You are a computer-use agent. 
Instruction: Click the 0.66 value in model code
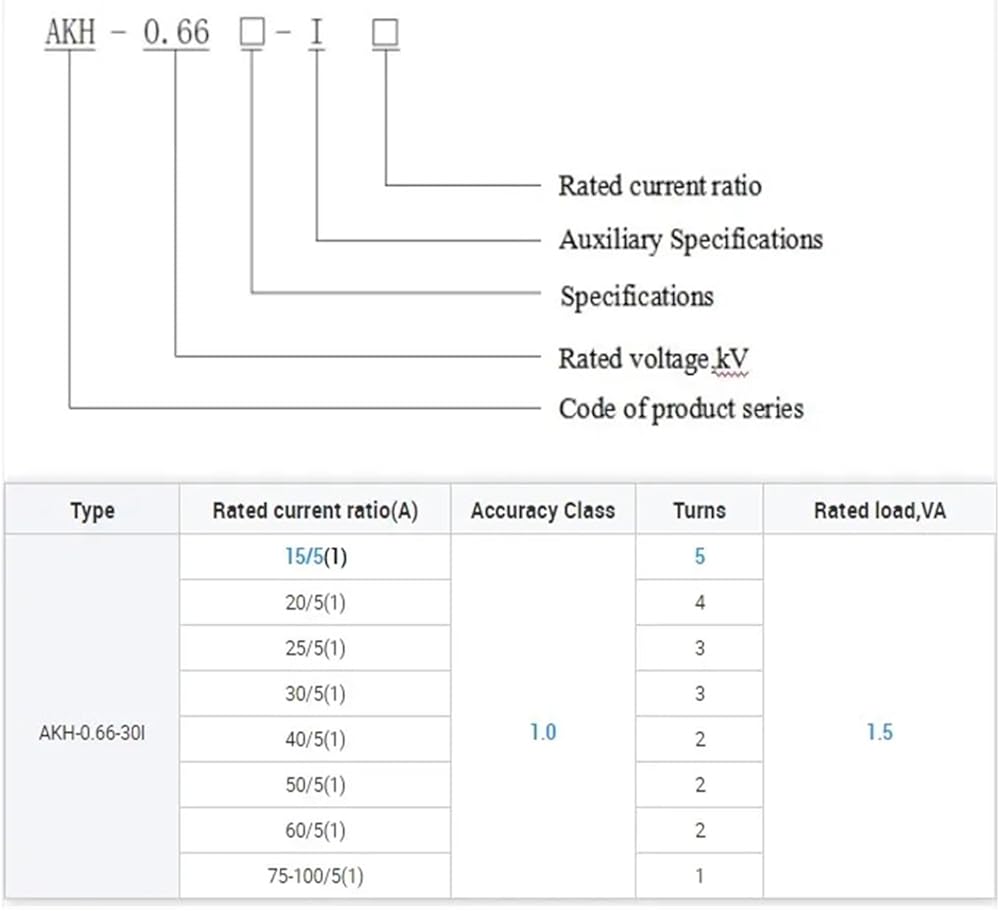[177, 33]
